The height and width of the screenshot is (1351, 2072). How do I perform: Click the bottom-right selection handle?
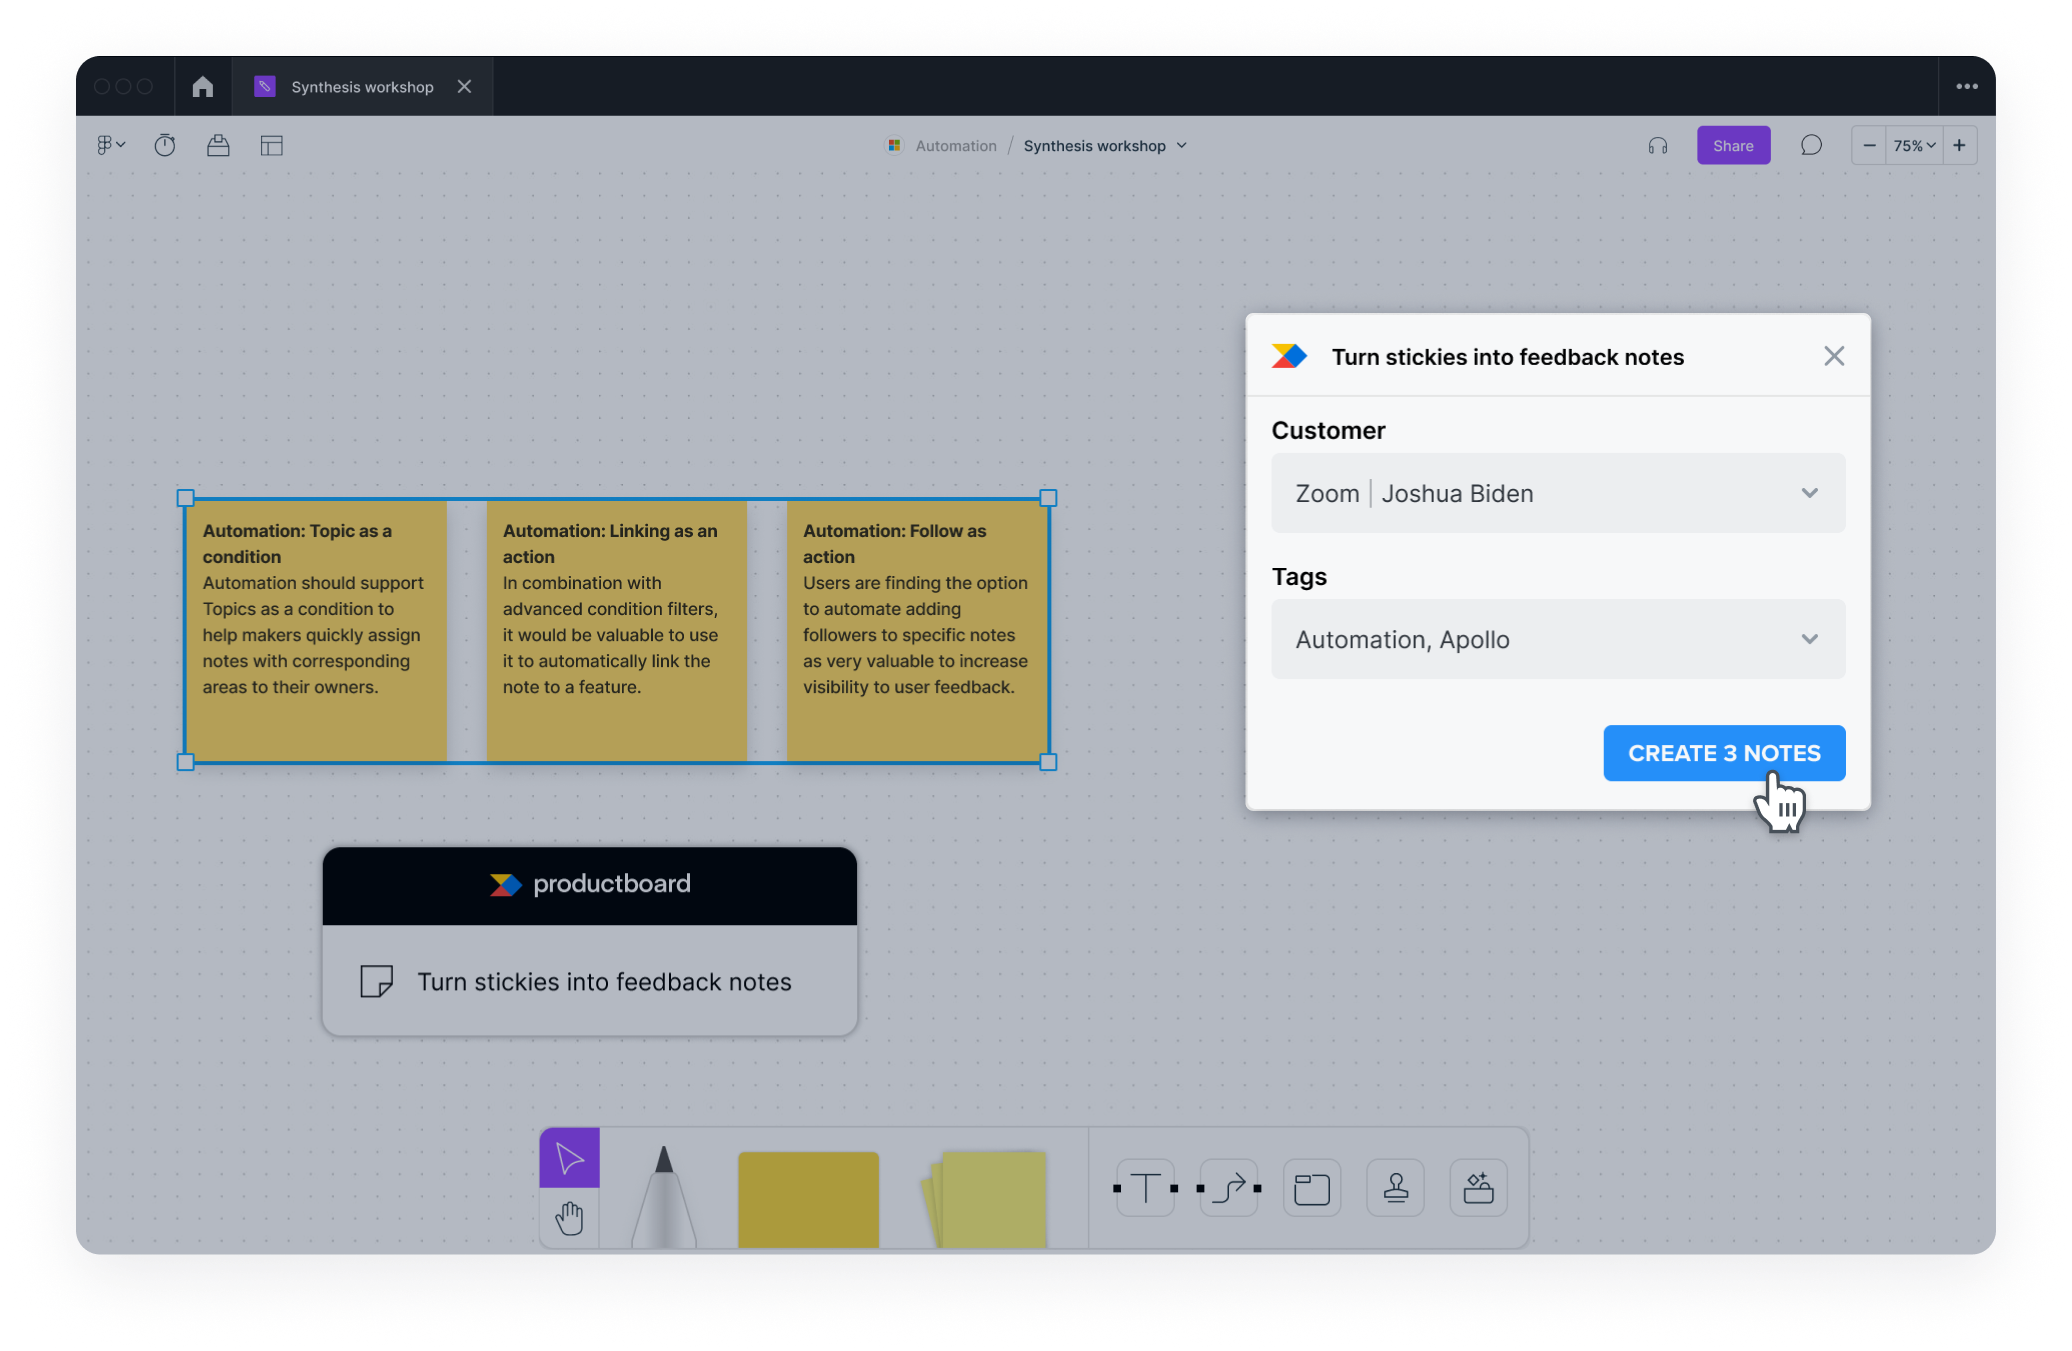(1048, 762)
